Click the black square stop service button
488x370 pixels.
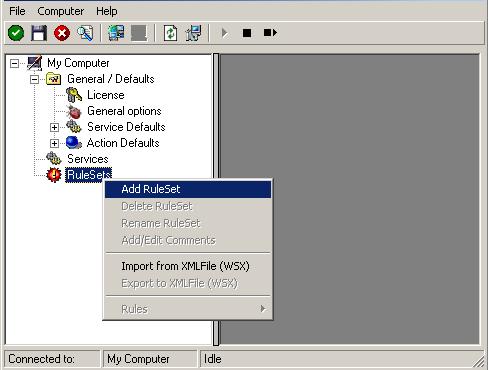coord(247,33)
